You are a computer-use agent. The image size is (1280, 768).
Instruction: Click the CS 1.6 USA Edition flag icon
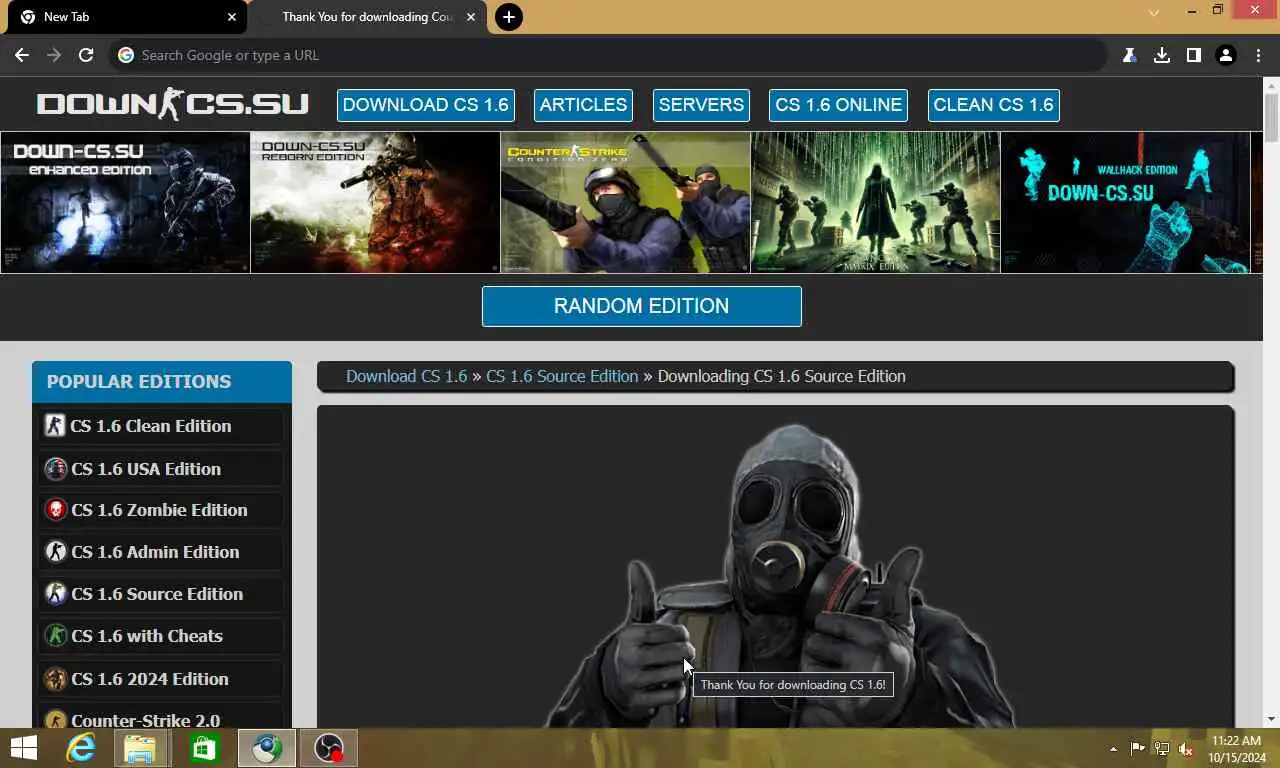[55, 468]
